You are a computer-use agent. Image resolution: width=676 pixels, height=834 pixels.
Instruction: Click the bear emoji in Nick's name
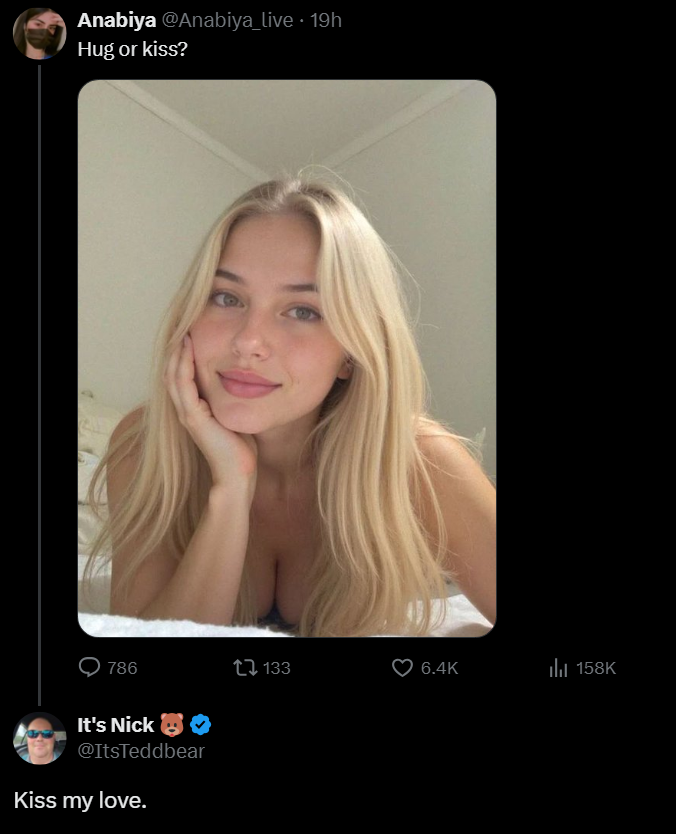point(173,725)
